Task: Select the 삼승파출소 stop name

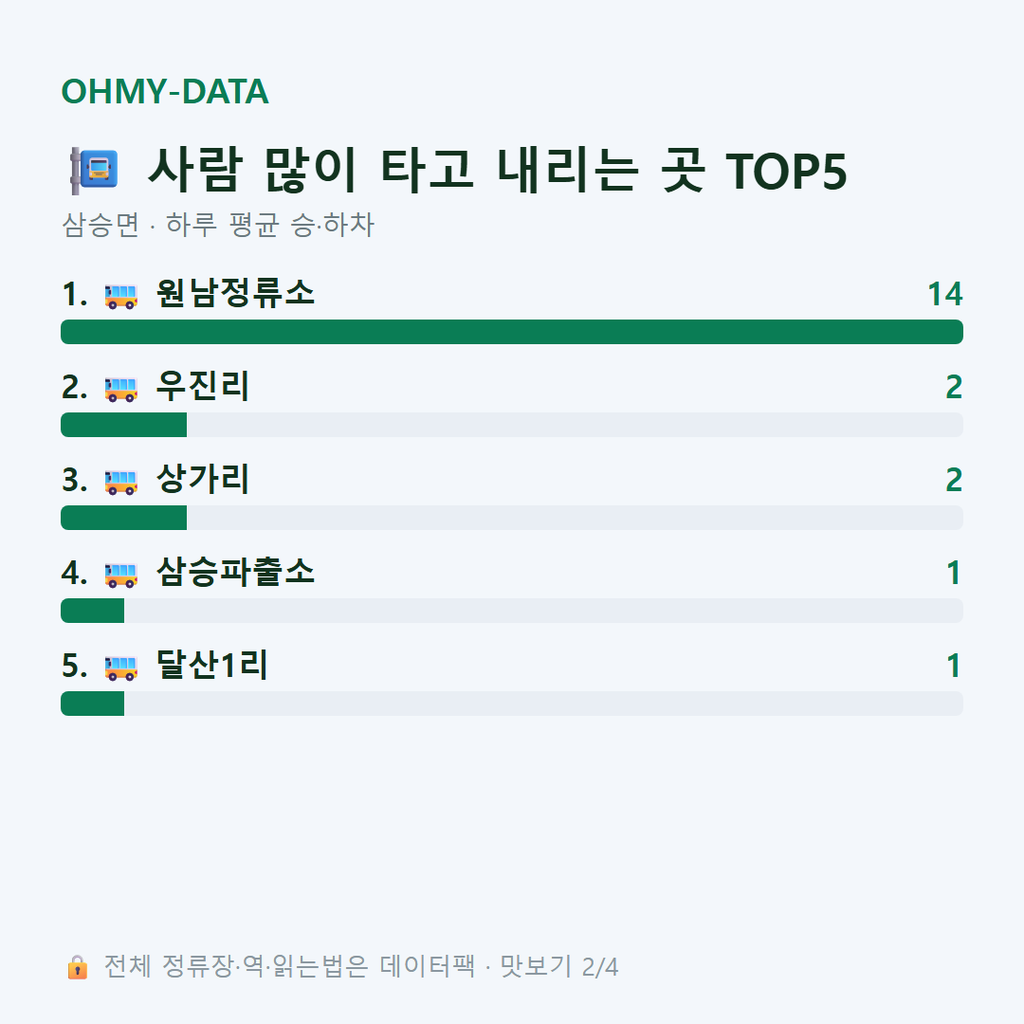Action: (x=235, y=571)
